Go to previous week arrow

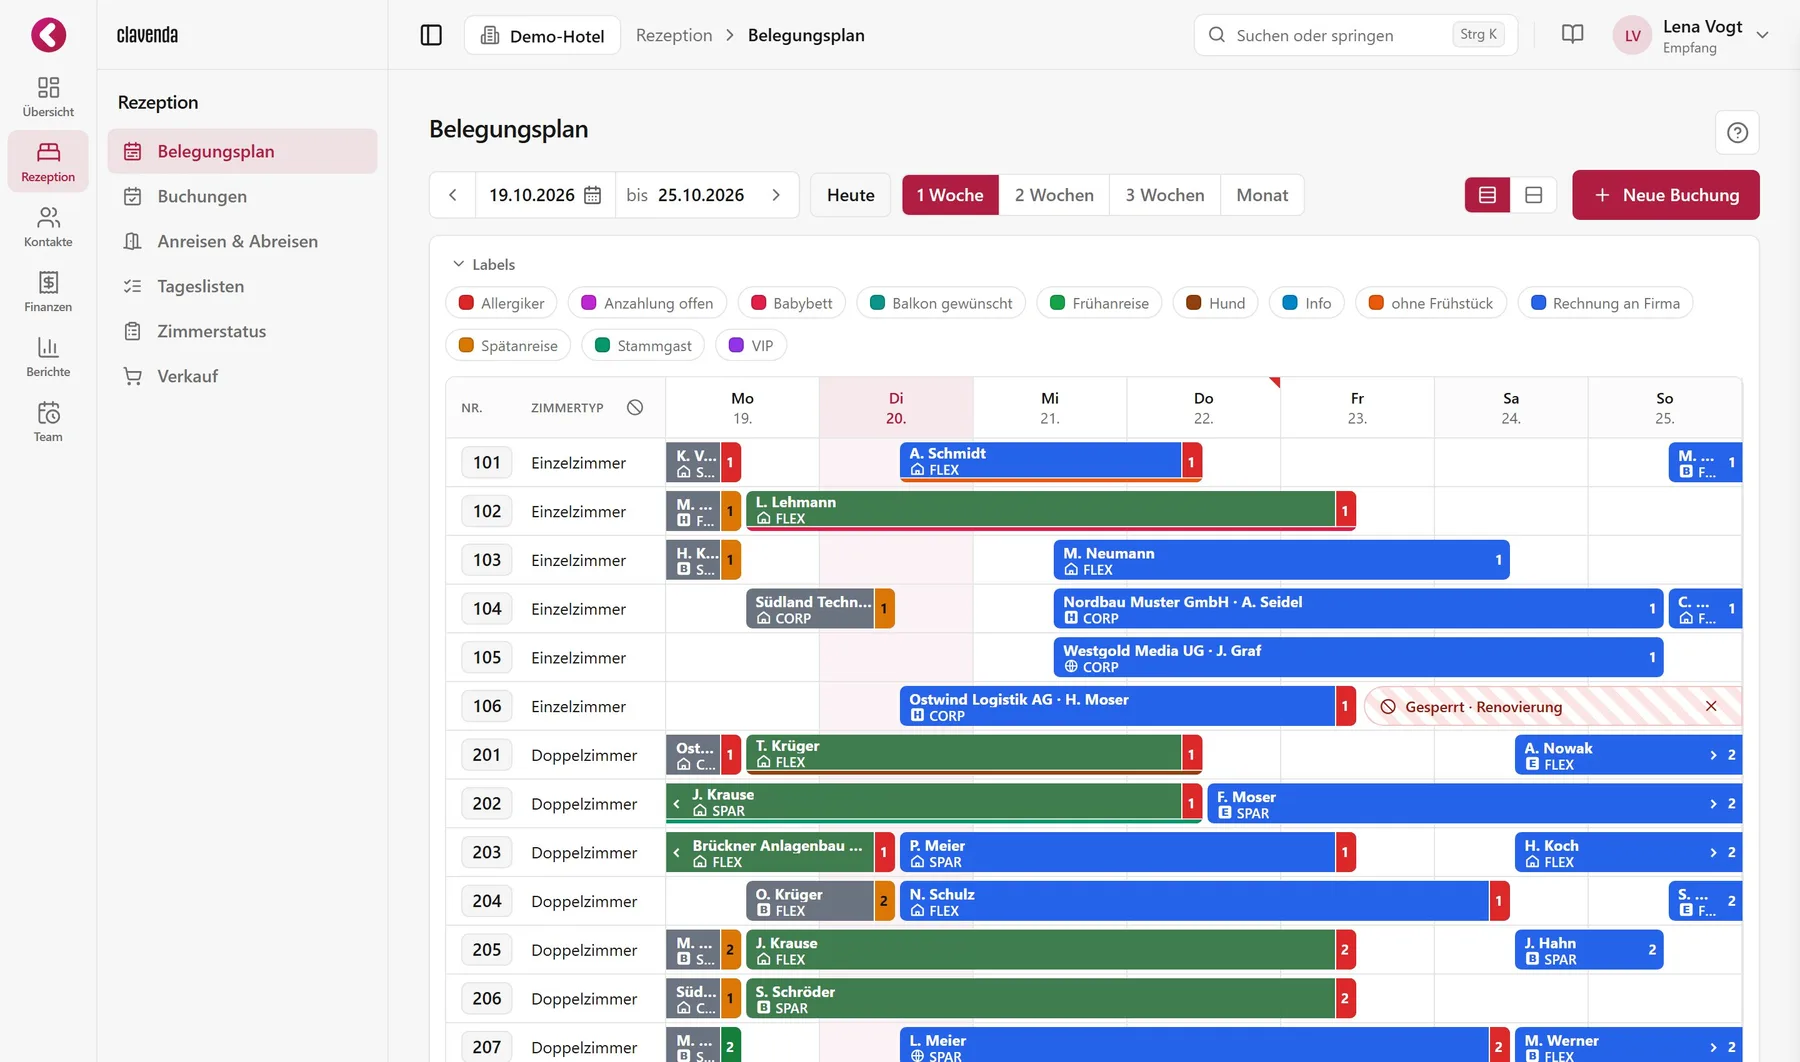[x=453, y=195]
